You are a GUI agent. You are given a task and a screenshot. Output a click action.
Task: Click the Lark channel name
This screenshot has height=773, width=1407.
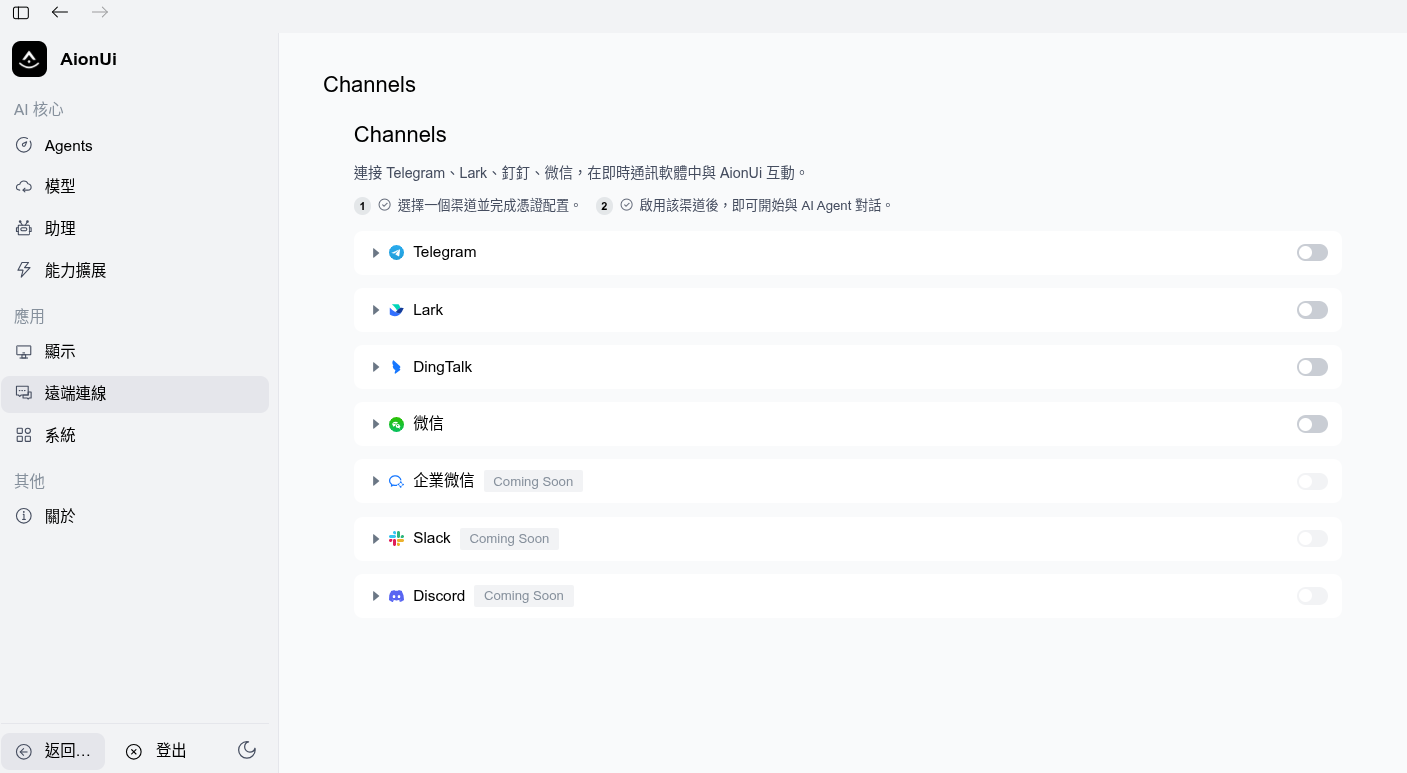click(428, 310)
